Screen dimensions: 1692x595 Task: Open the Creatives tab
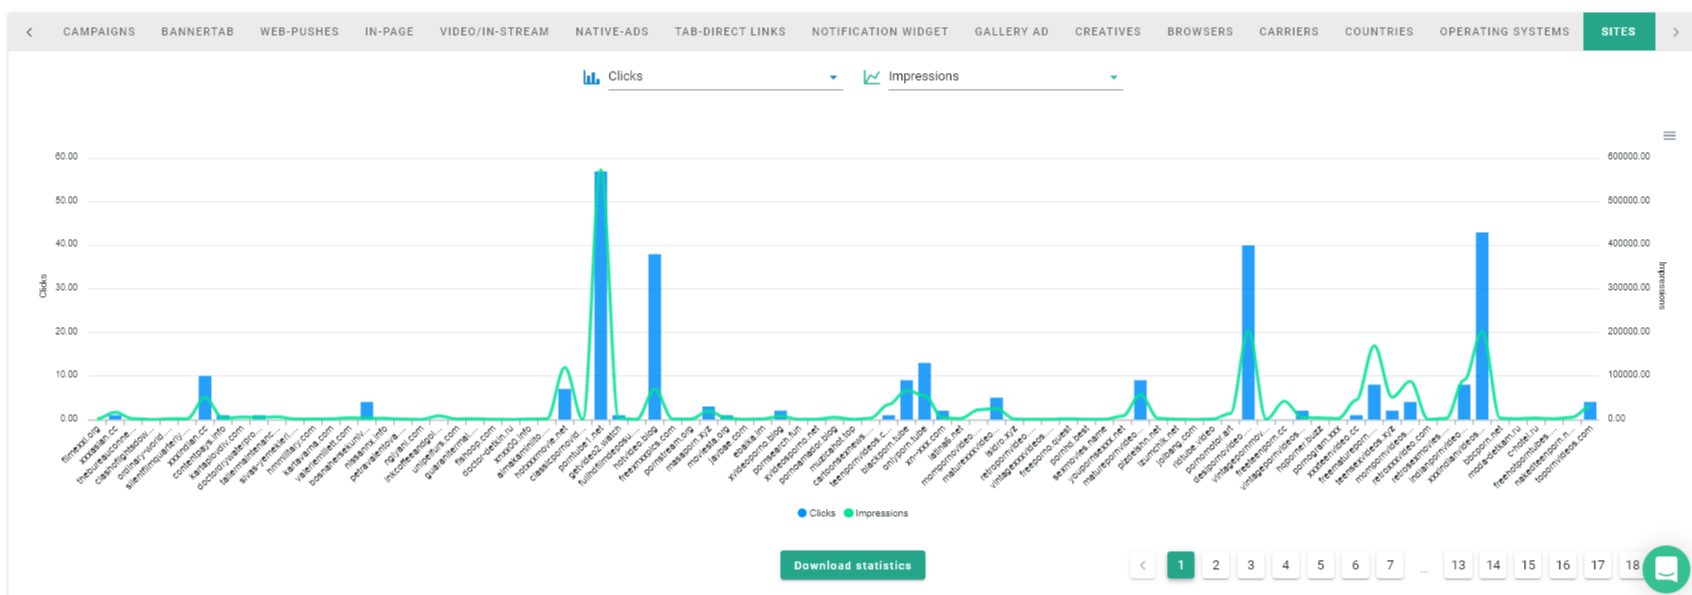(1107, 32)
